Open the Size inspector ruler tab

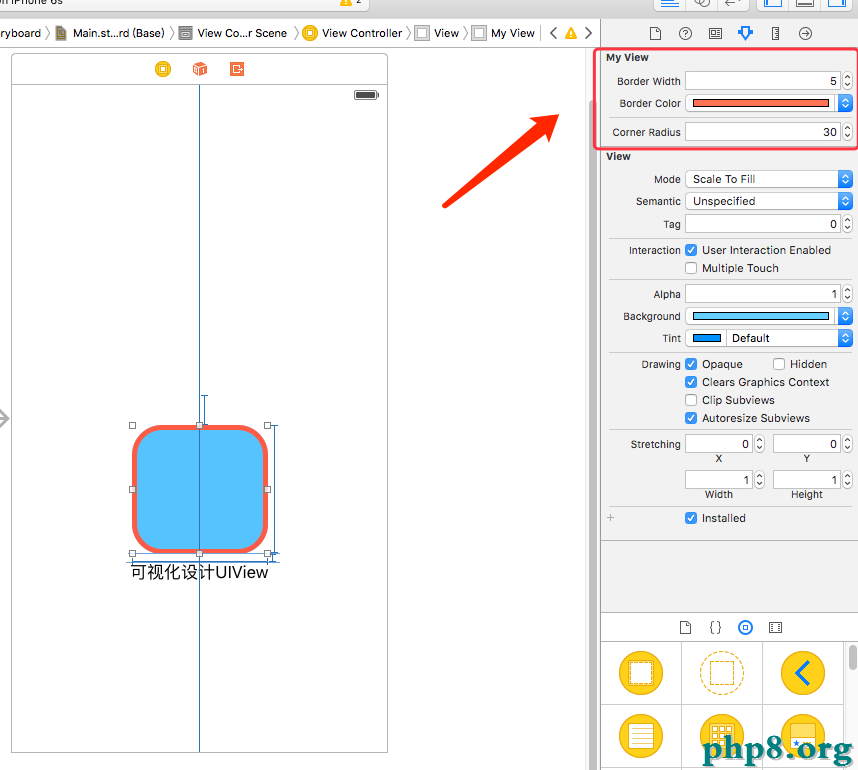click(x=775, y=33)
